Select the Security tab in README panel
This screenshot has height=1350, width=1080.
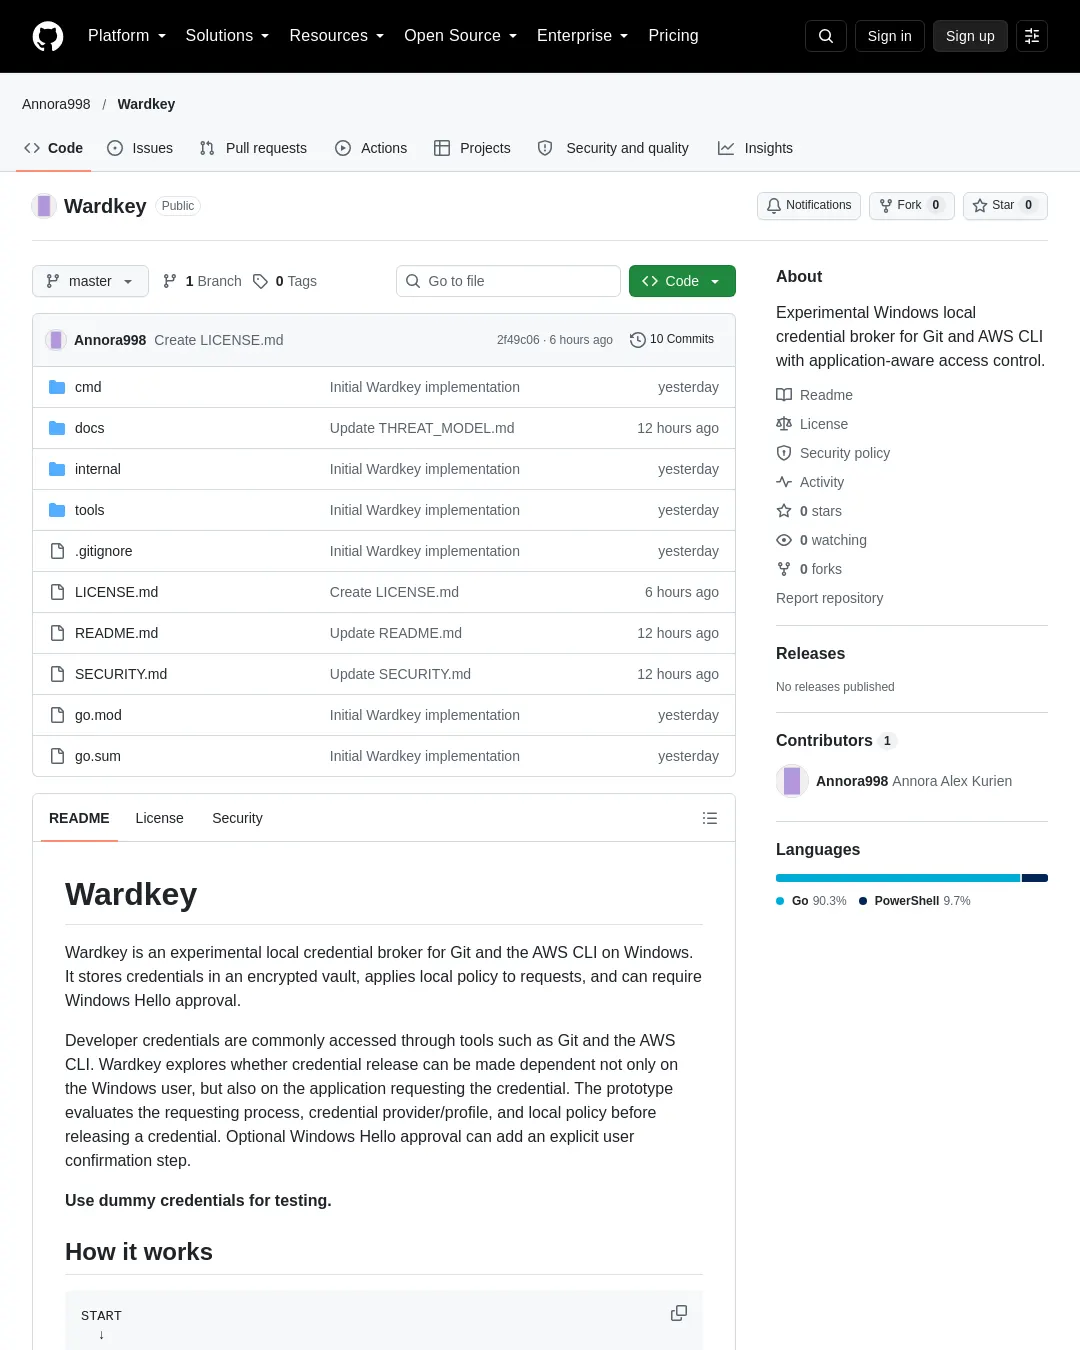[237, 818]
